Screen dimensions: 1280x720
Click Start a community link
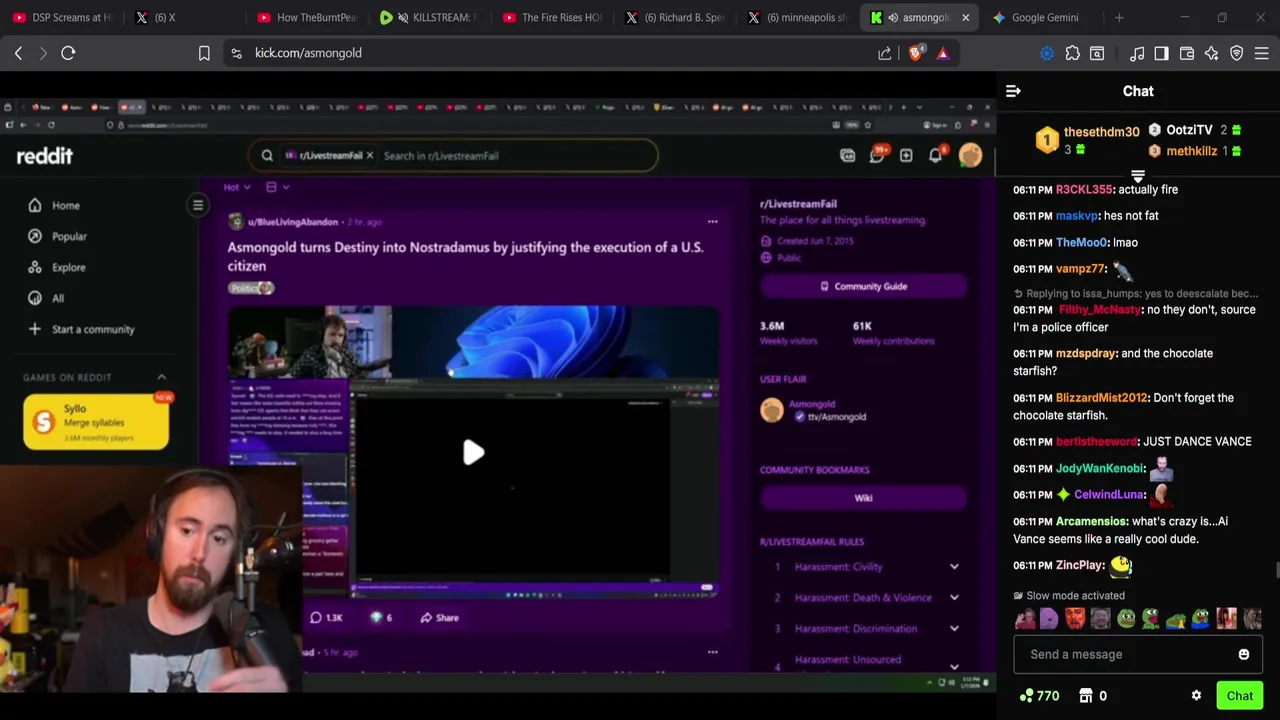pos(82,329)
